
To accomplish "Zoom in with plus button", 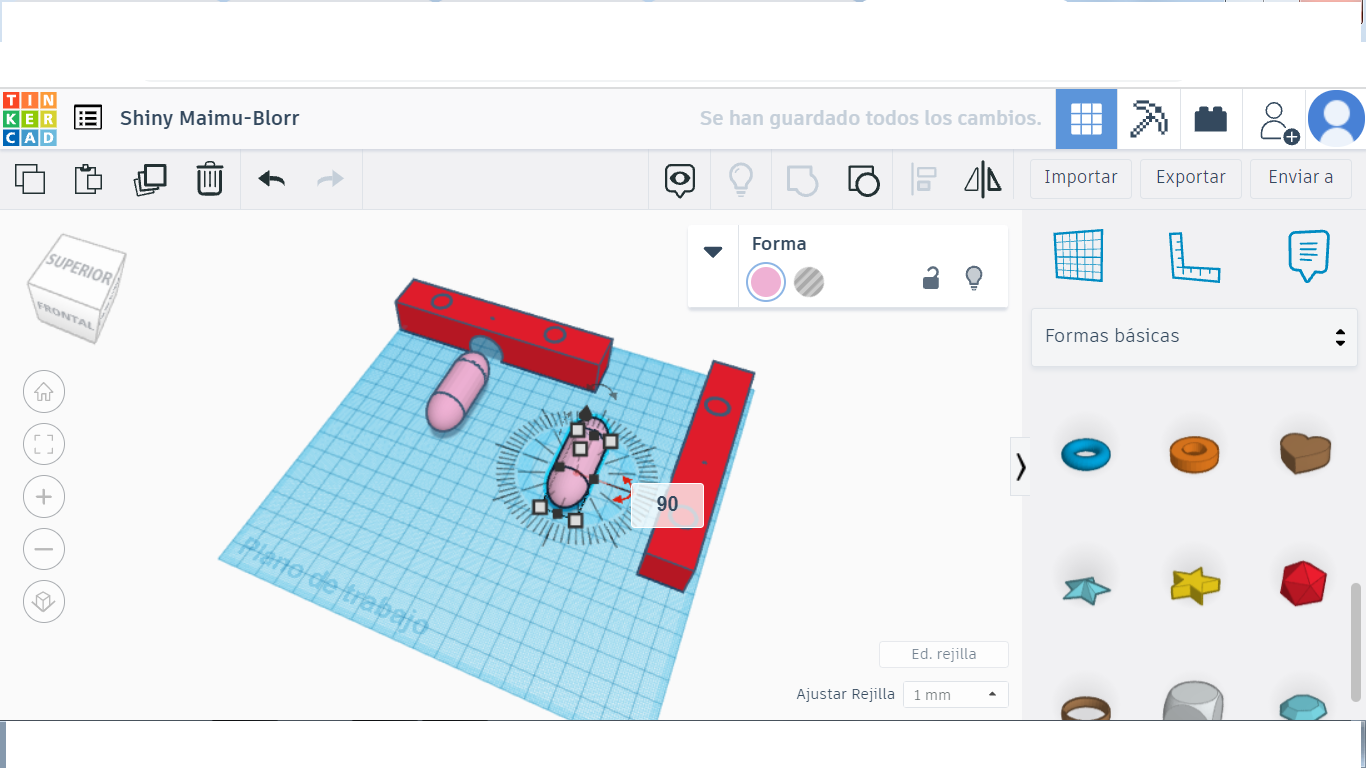I will pyautogui.click(x=44, y=497).
